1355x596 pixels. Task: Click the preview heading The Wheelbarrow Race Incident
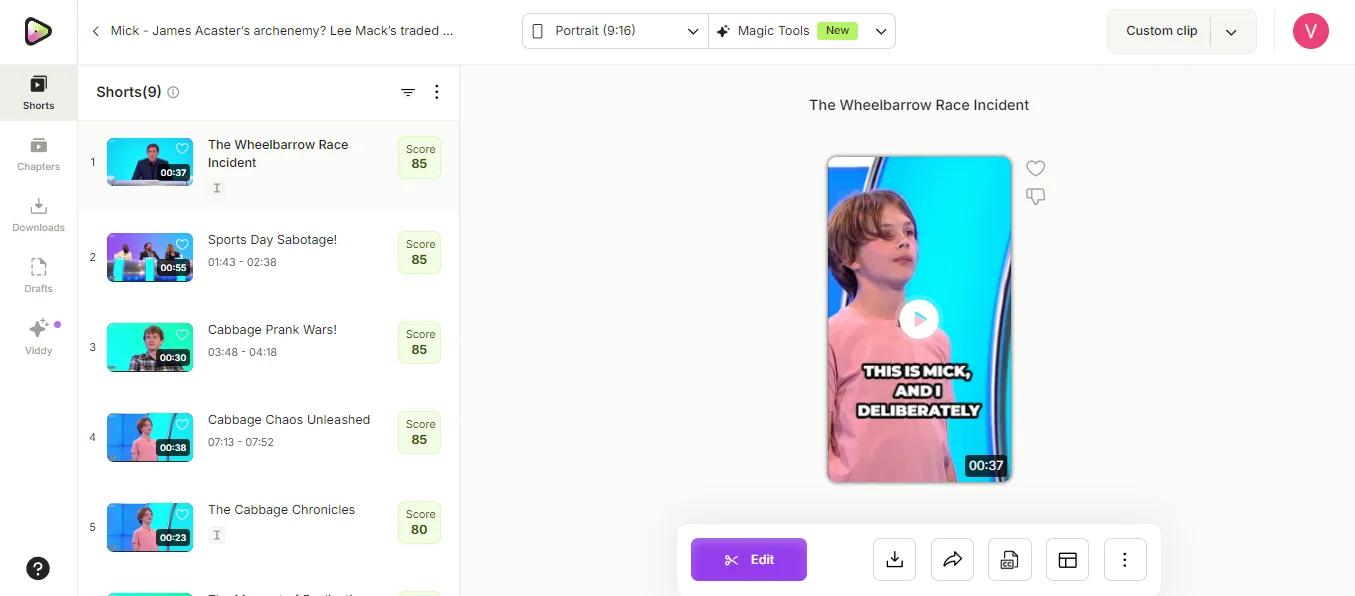pyautogui.click(x=919, y=105)
